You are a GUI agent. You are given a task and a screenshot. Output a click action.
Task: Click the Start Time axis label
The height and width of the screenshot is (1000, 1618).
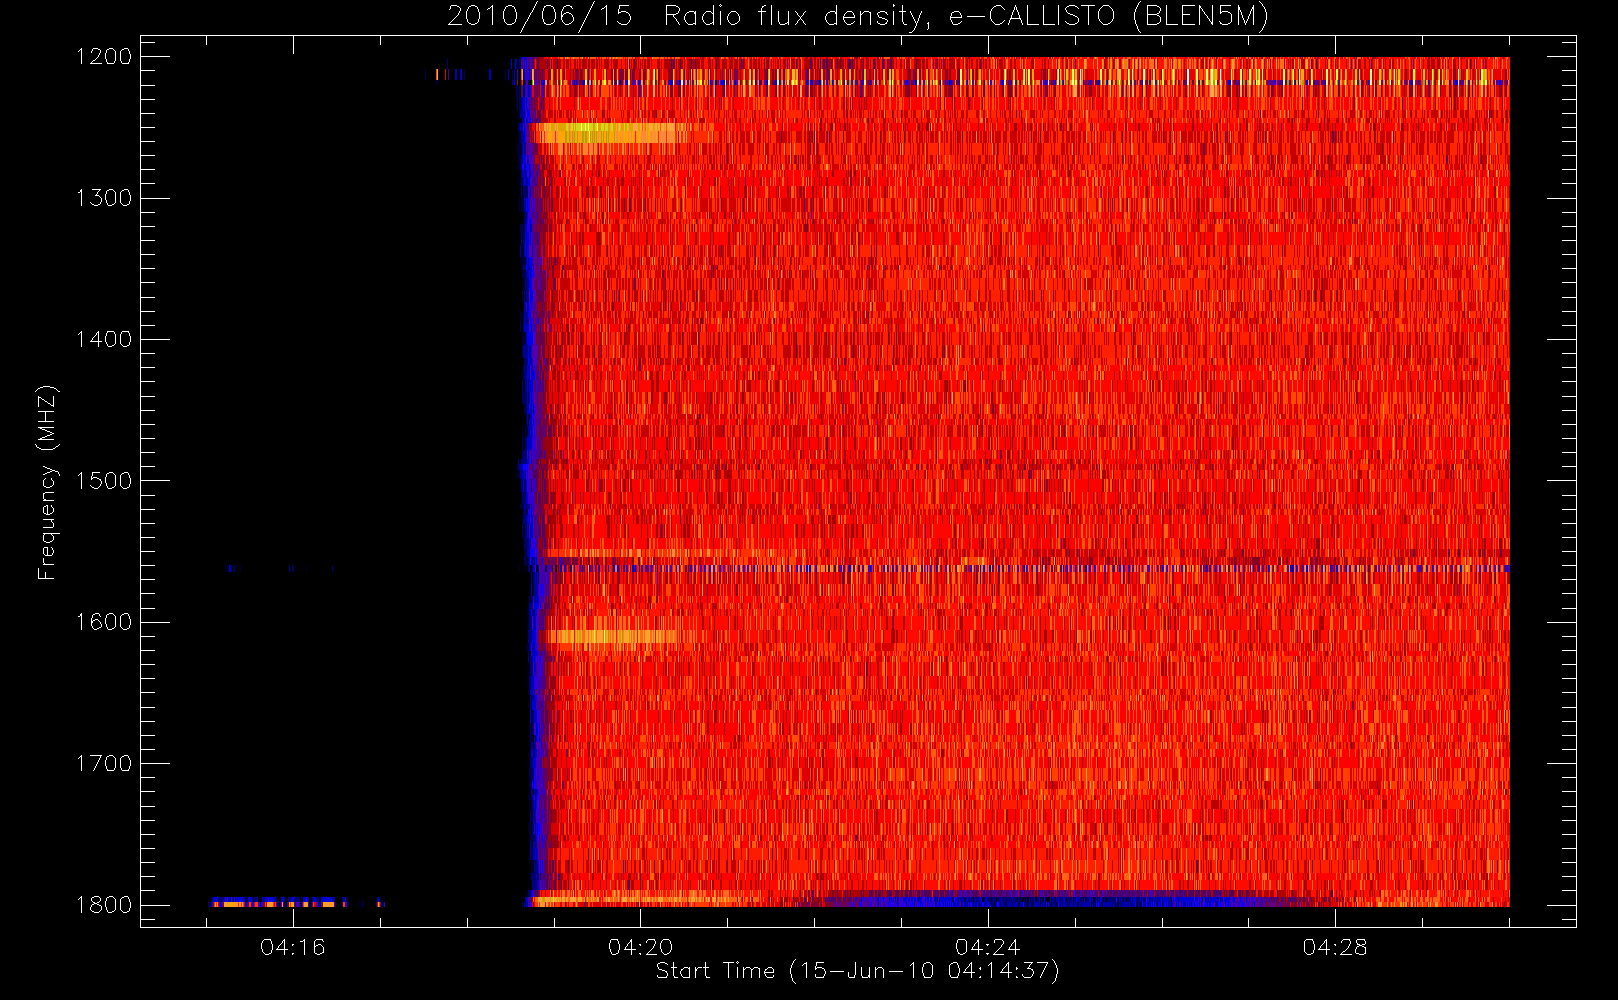857,971
